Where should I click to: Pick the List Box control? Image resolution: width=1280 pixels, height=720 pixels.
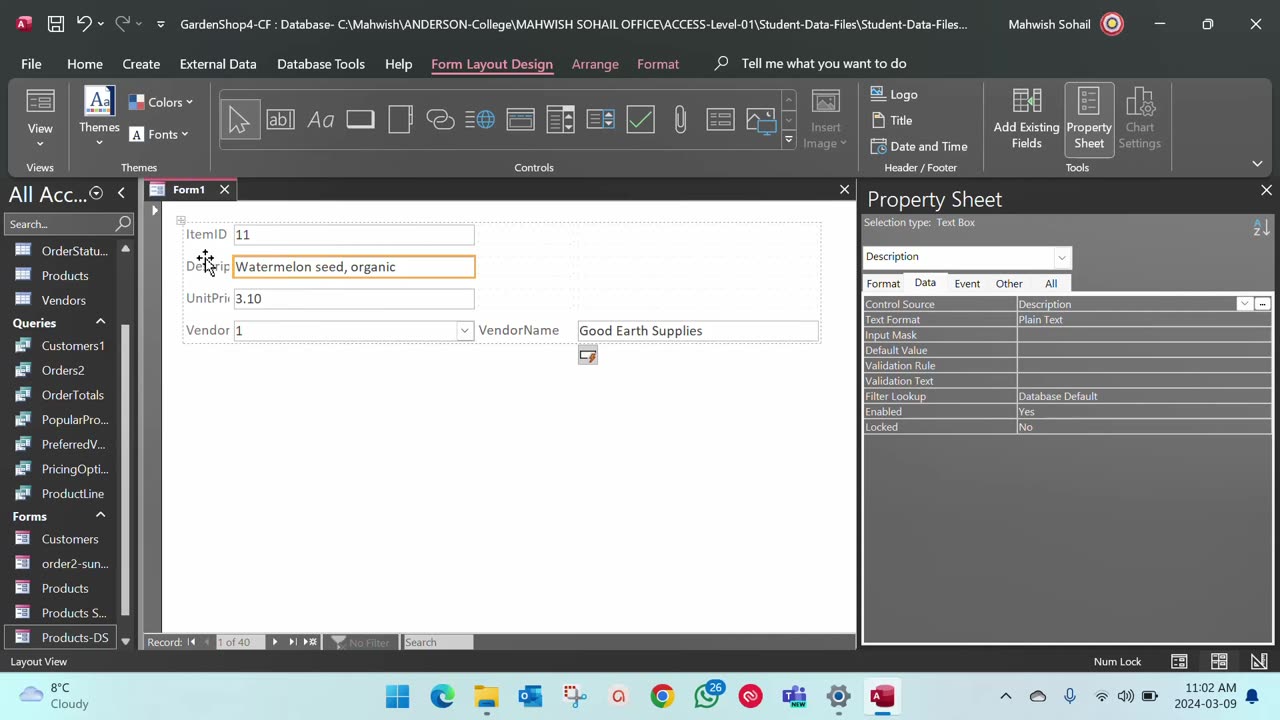click(600, 120)
